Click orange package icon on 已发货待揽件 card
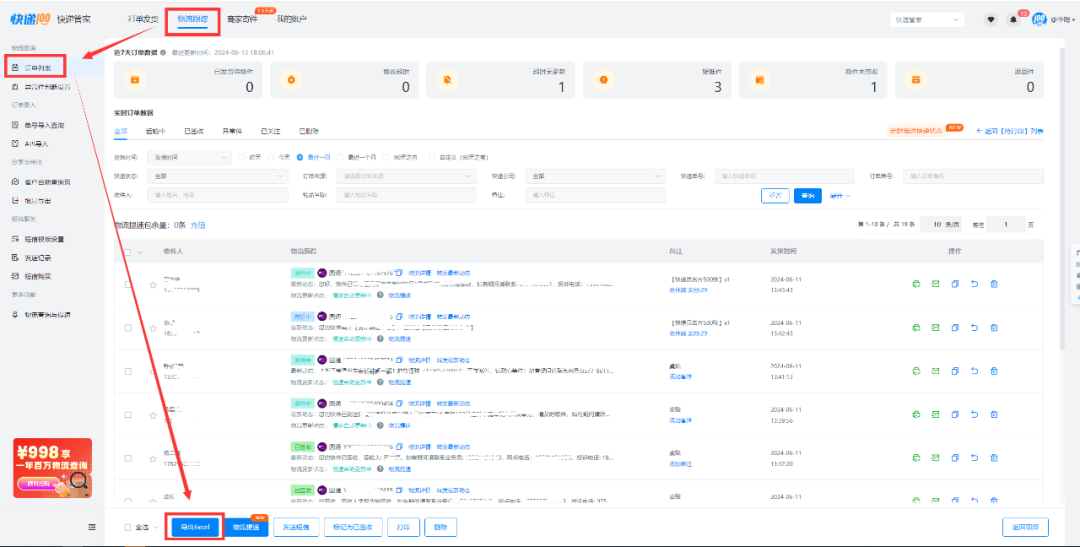The height and width of the screenshot is (547, 1080). coord(135,80)
